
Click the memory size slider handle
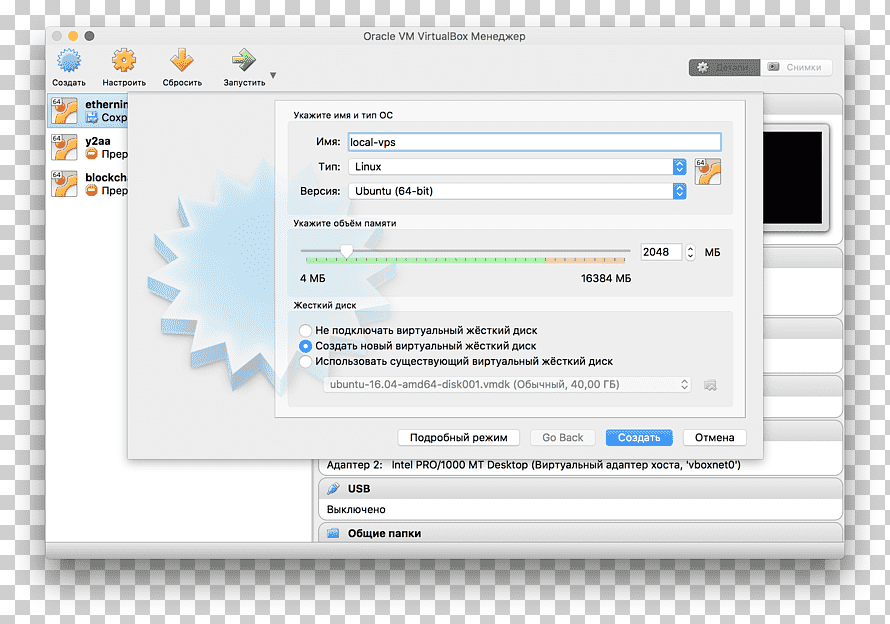pyautogui.click(x=347, y=251)
